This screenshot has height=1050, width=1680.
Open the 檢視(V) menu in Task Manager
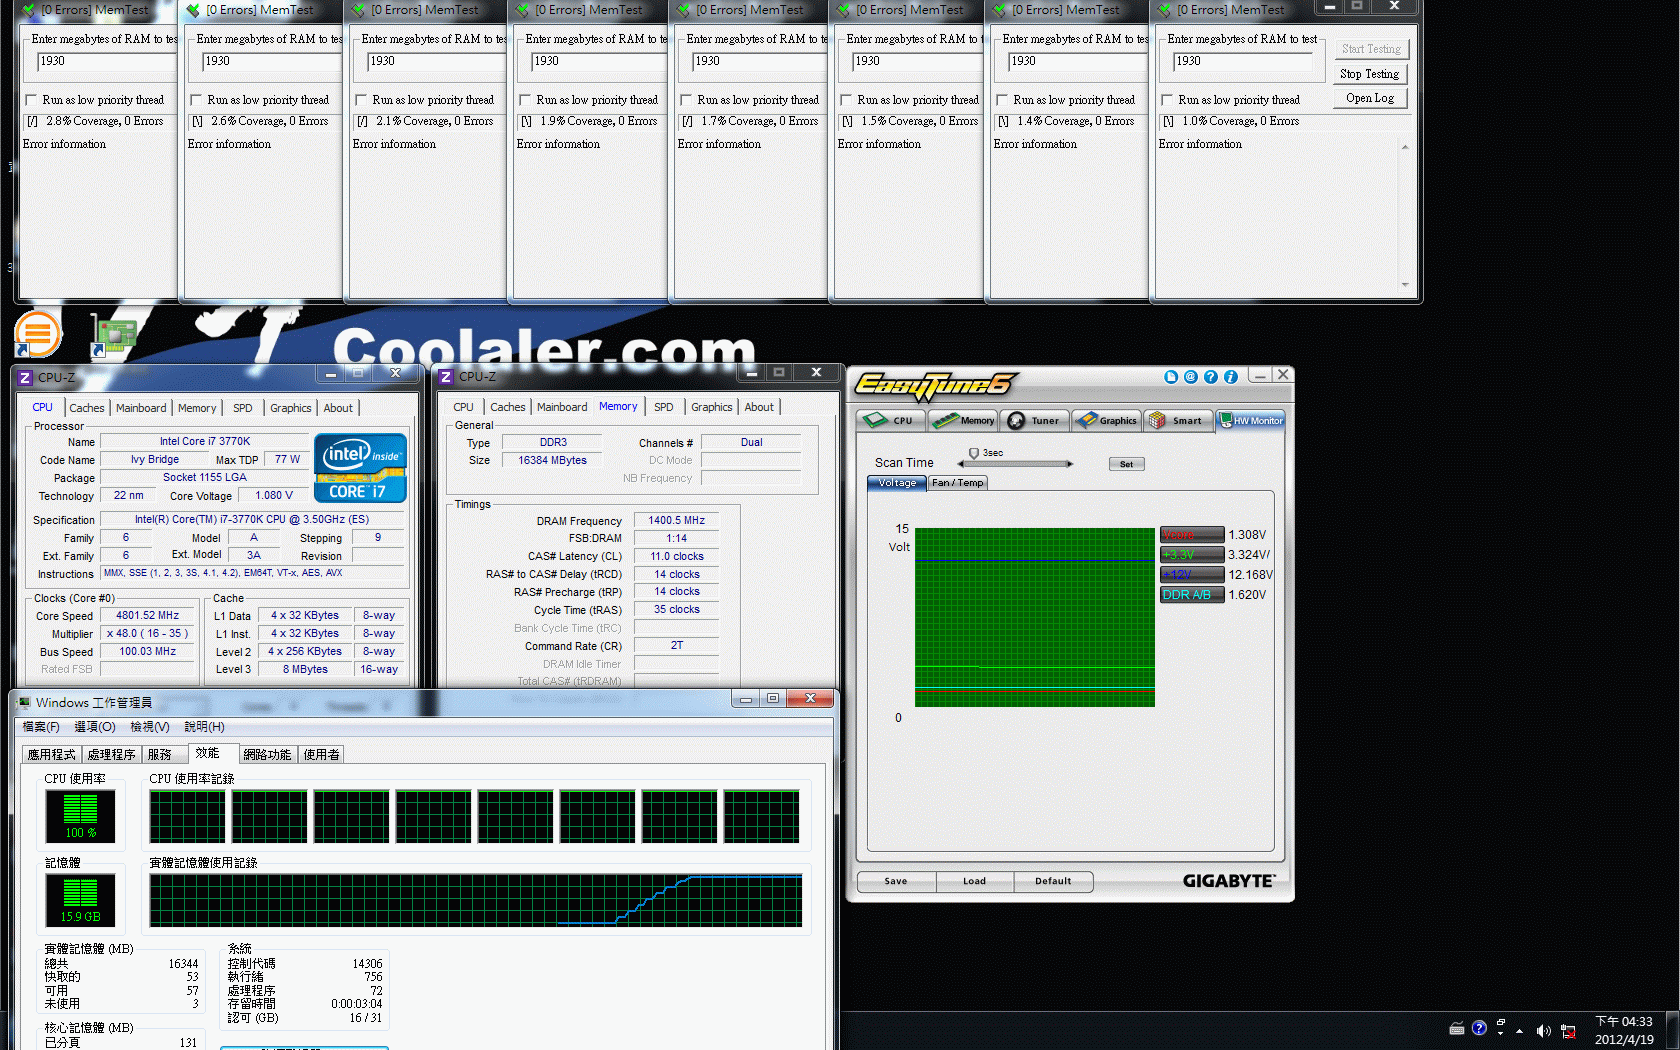(x=150, y=727)
